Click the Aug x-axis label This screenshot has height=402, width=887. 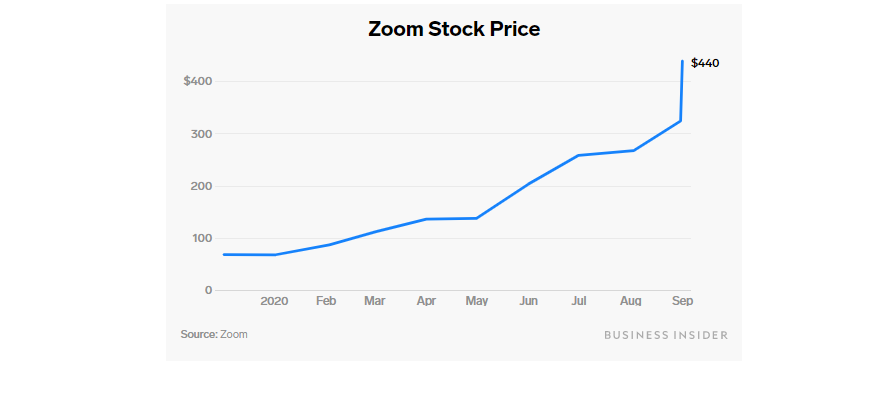630,301
